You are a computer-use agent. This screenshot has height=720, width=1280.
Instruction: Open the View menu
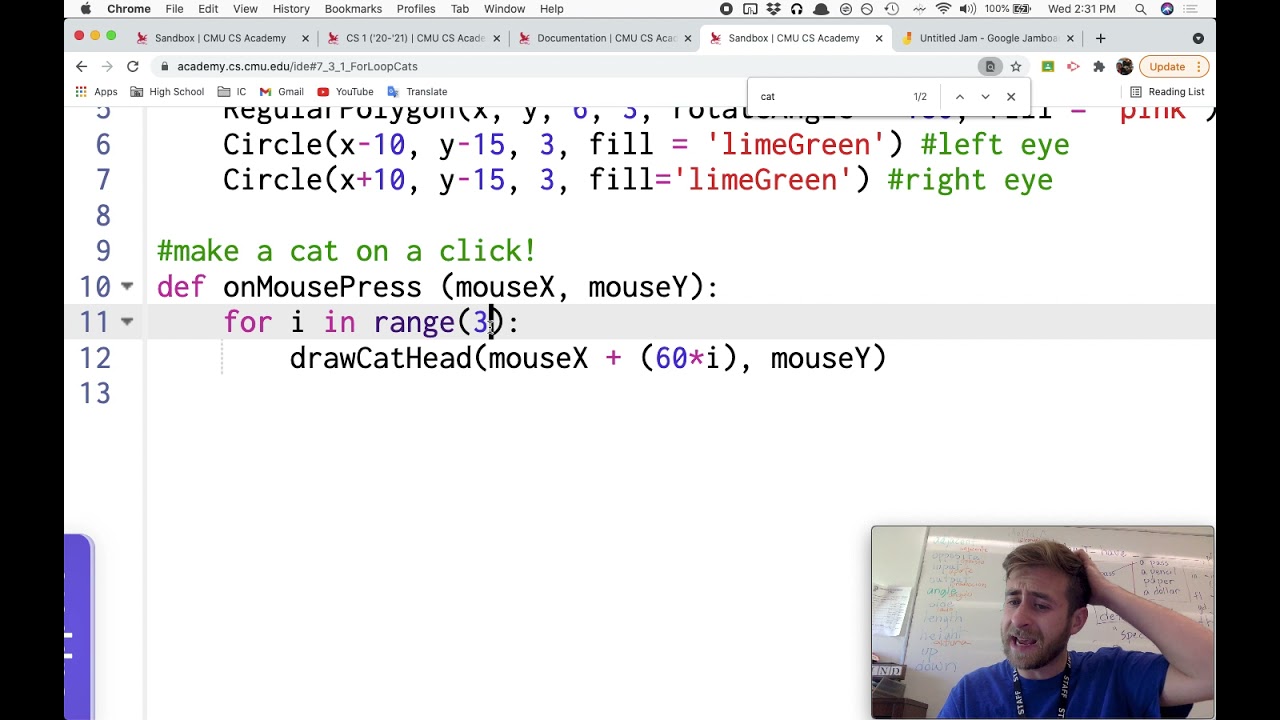(x=245, y=9)
